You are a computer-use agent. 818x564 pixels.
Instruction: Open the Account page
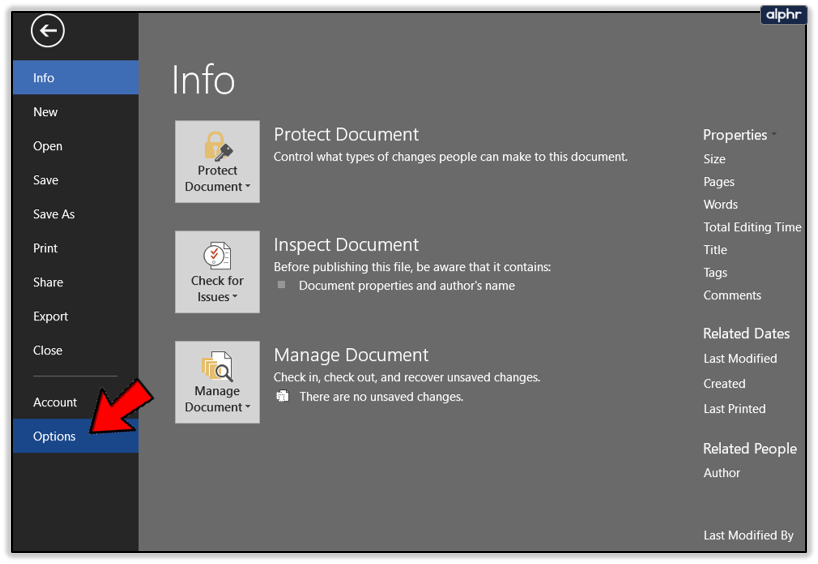76,402
